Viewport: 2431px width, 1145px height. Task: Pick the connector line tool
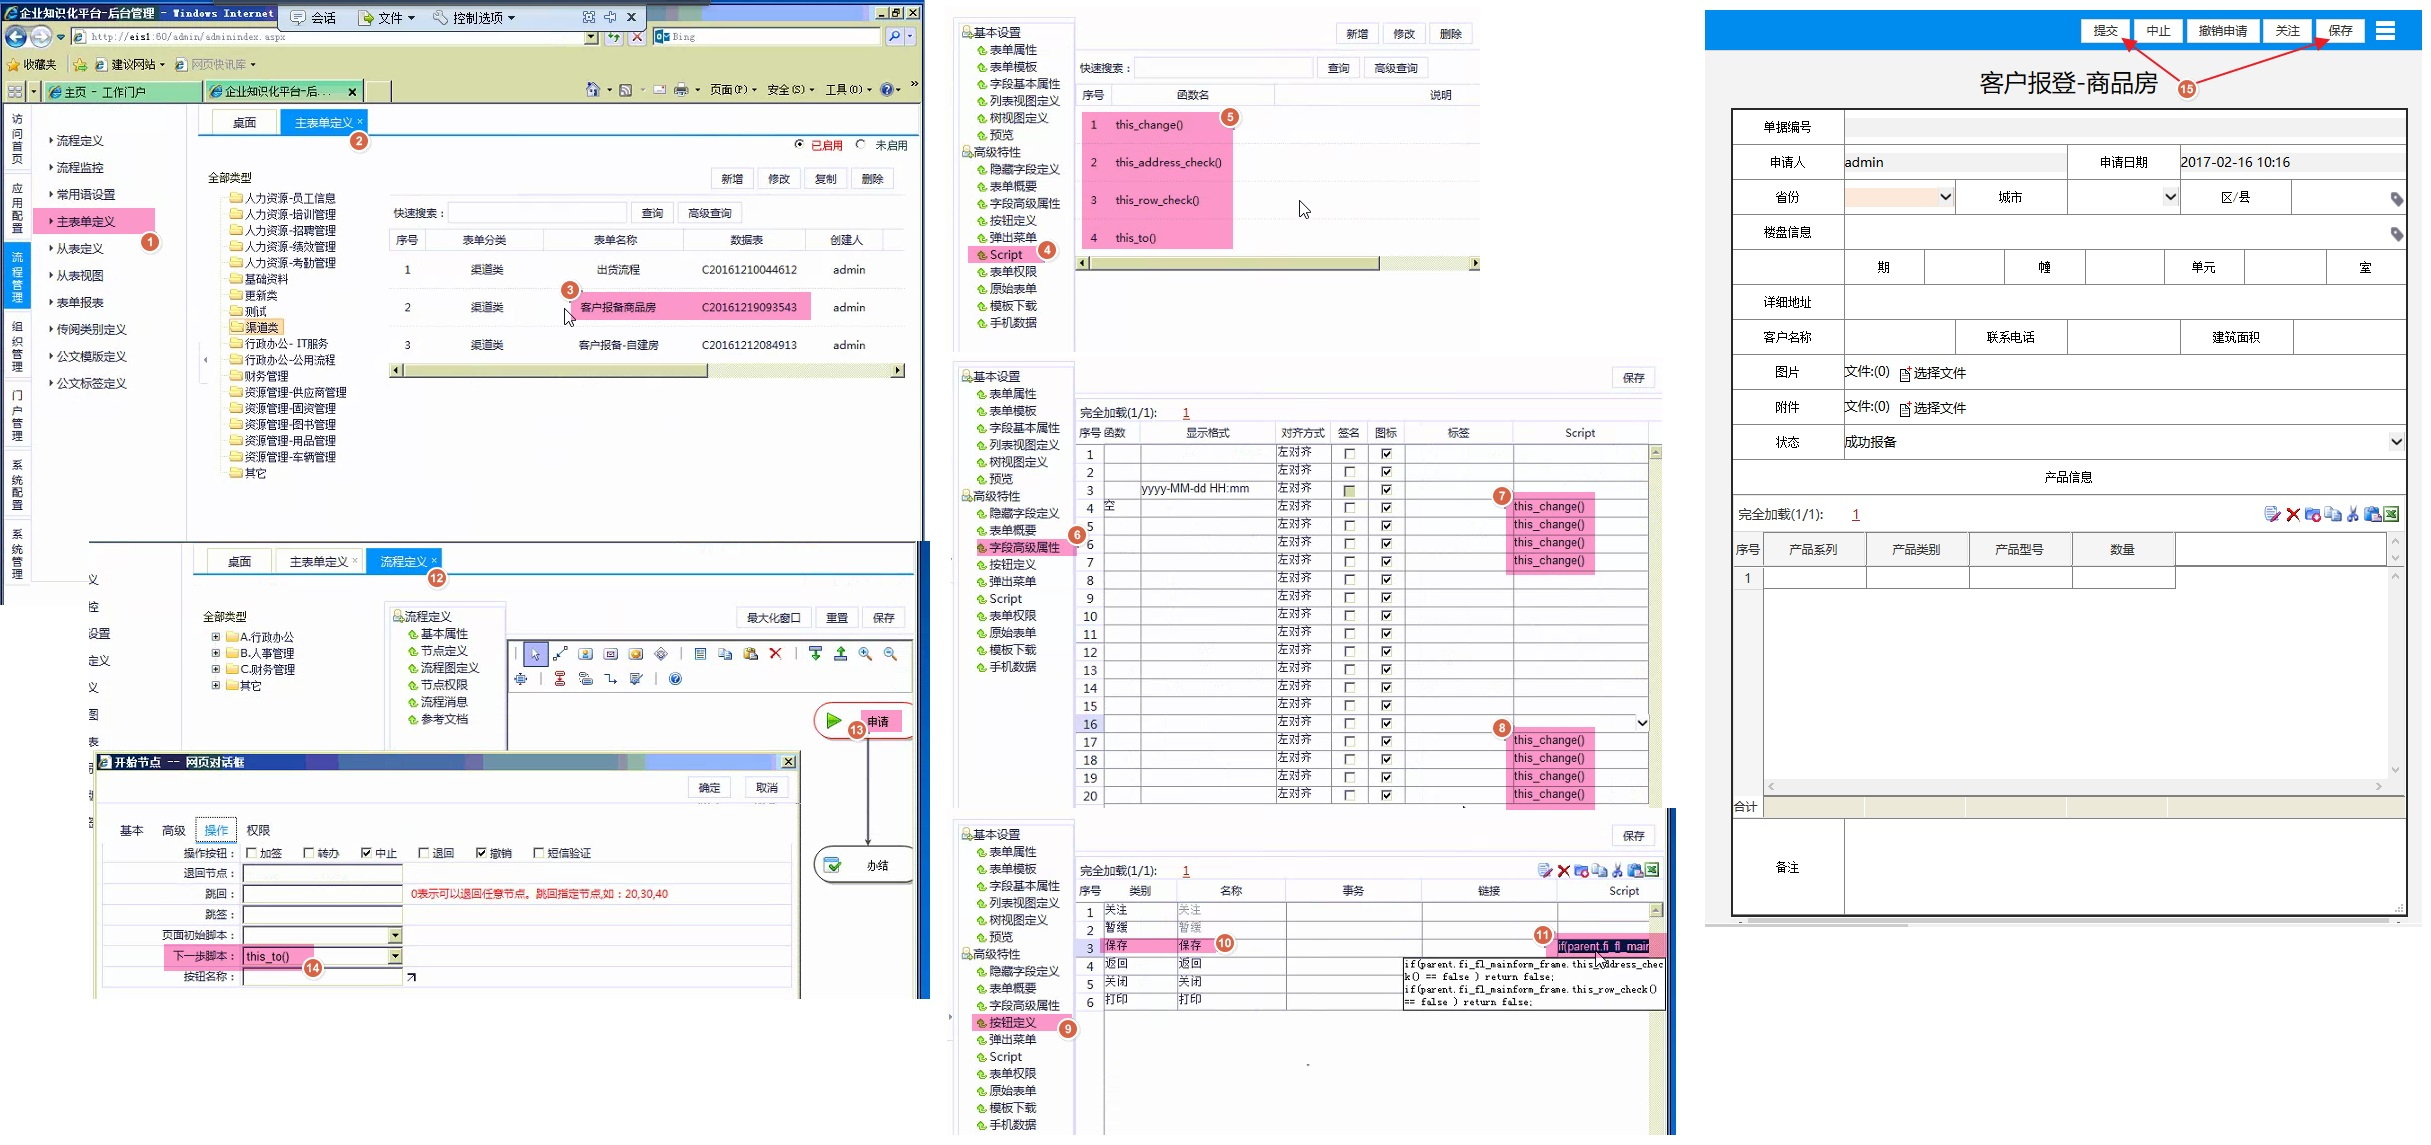tap(560, 654)
